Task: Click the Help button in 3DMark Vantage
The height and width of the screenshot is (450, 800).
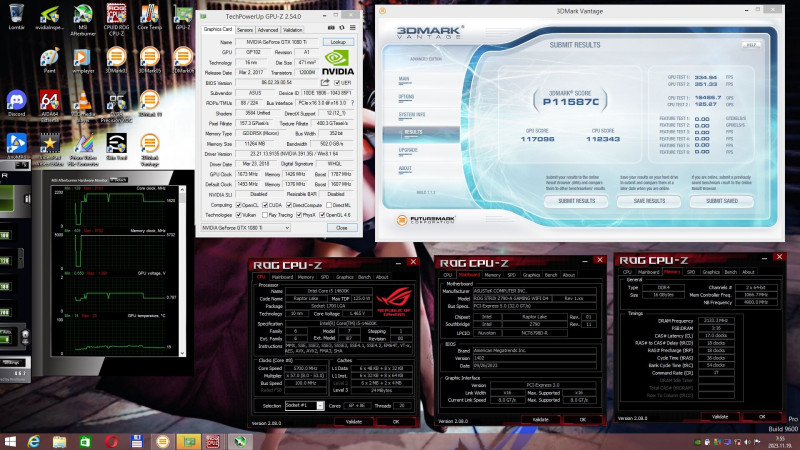Action: [x=751, y=45]
